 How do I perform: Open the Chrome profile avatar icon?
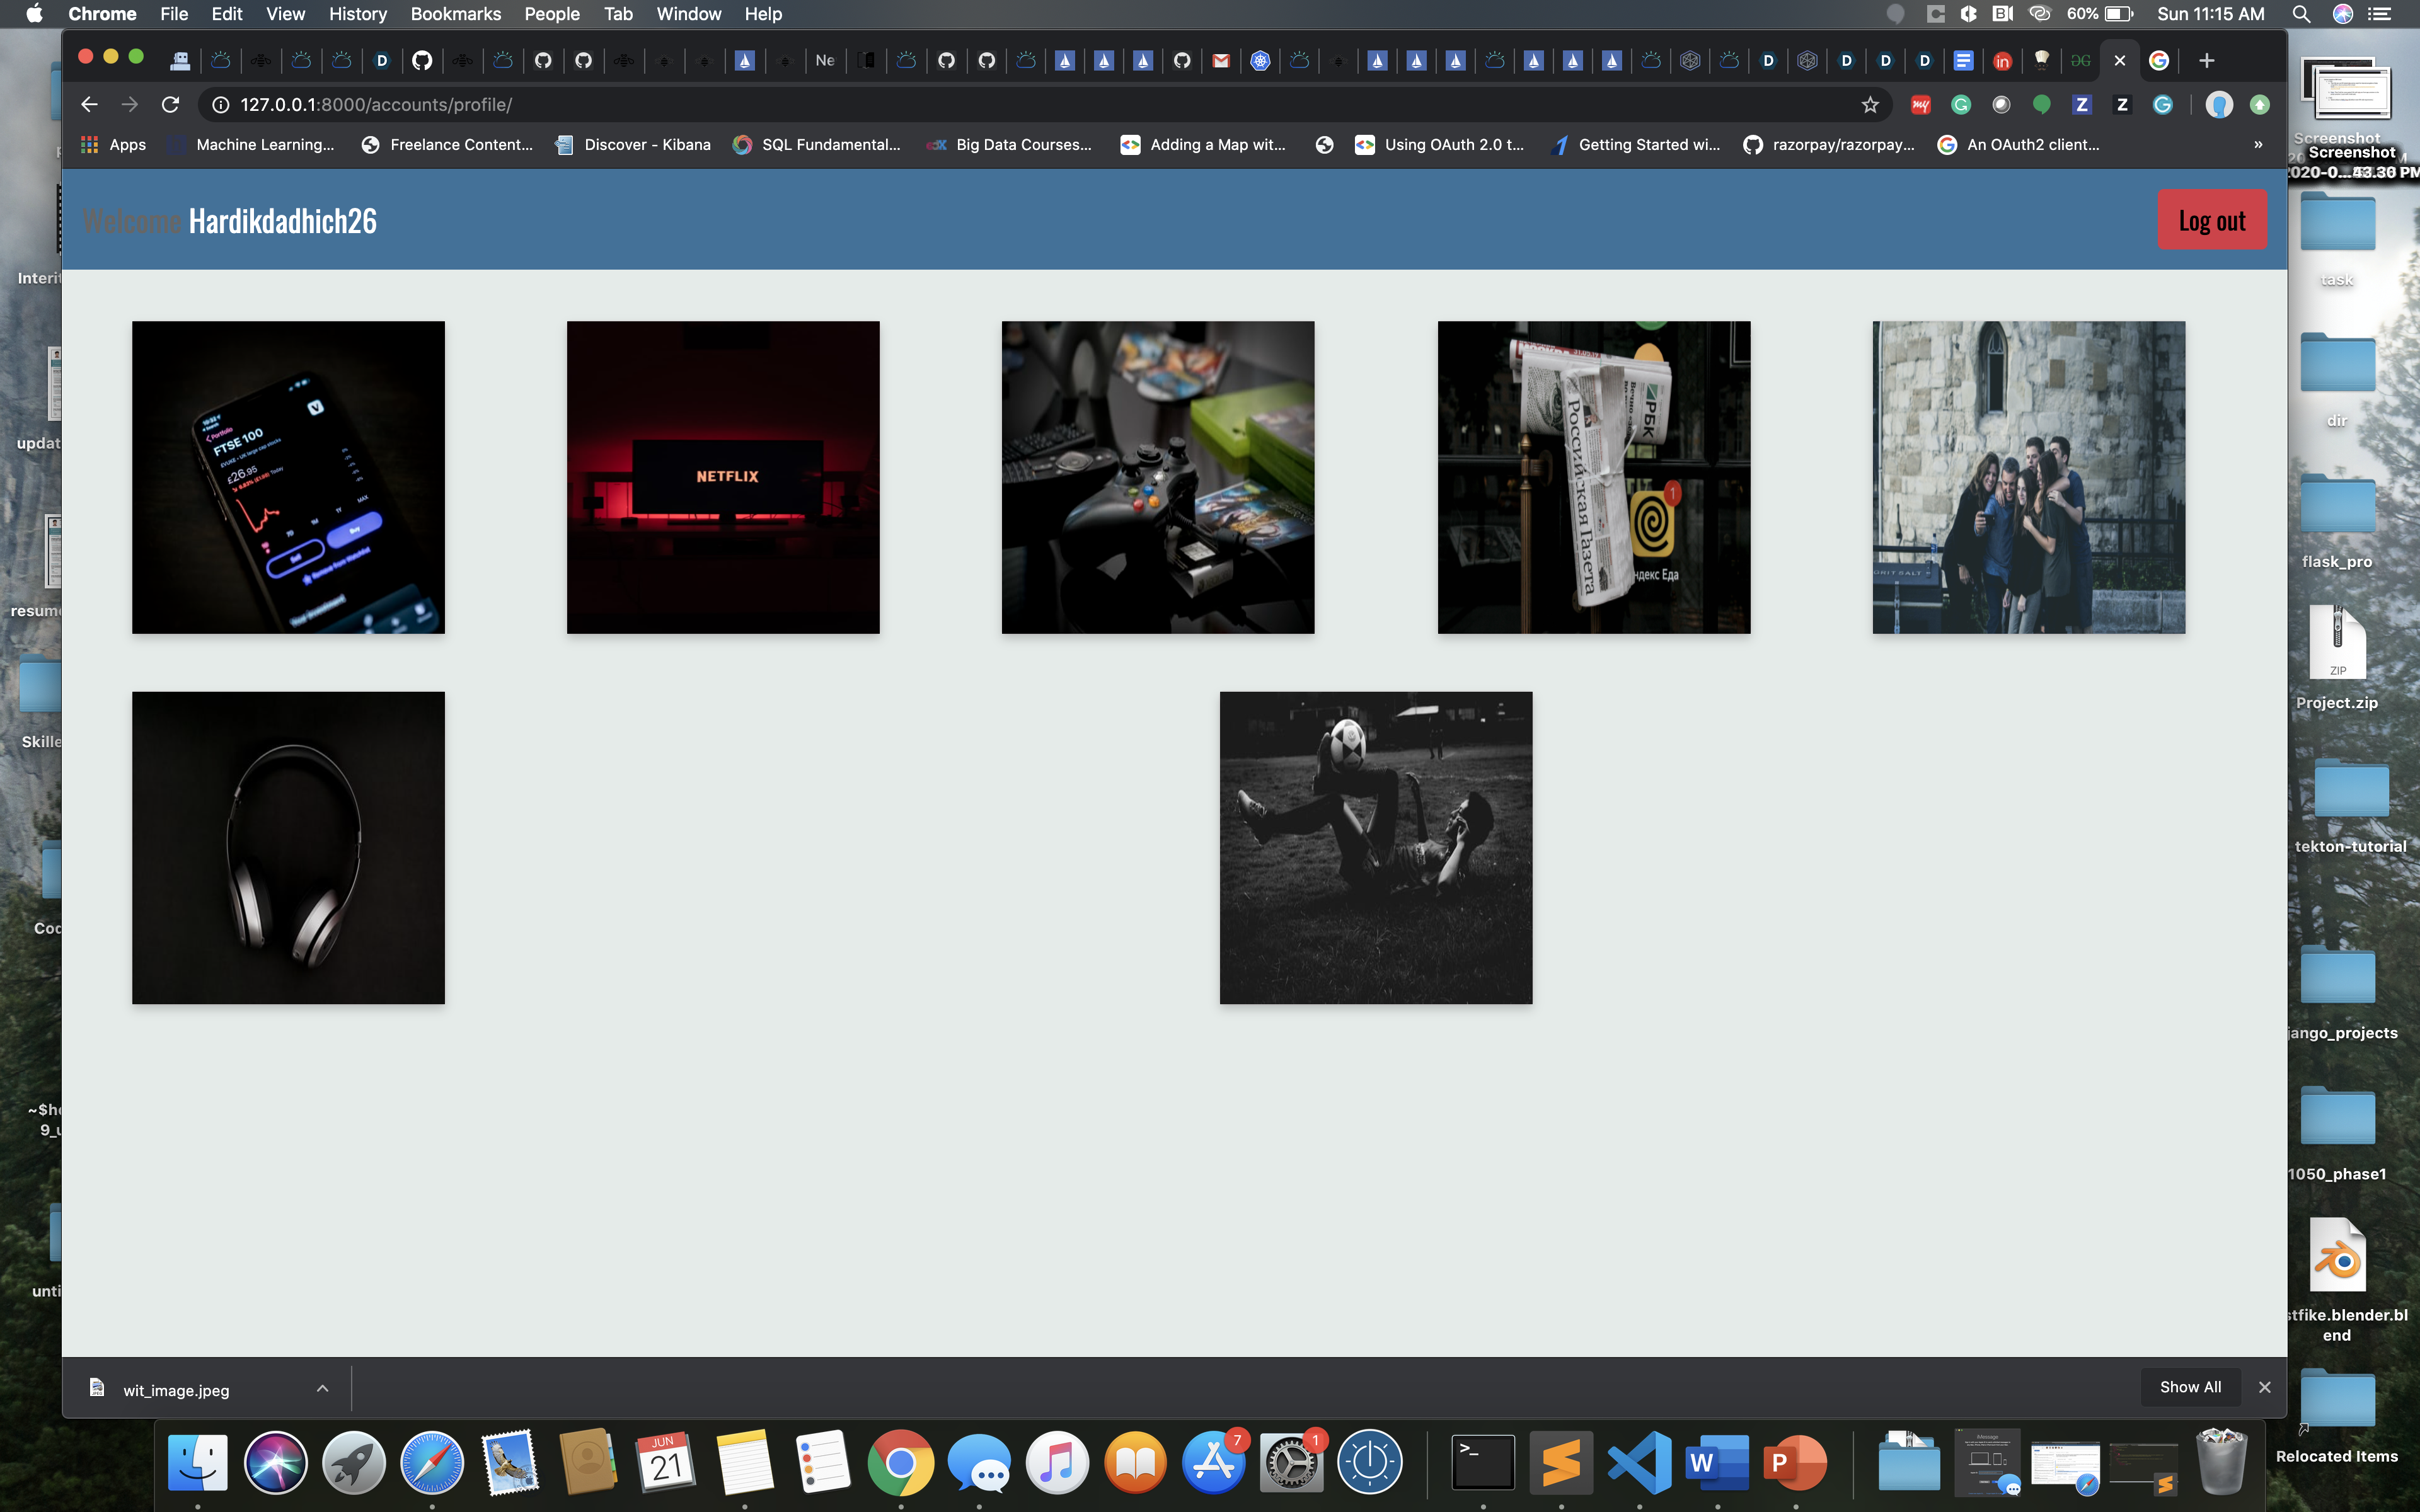tap(2219, 104)
